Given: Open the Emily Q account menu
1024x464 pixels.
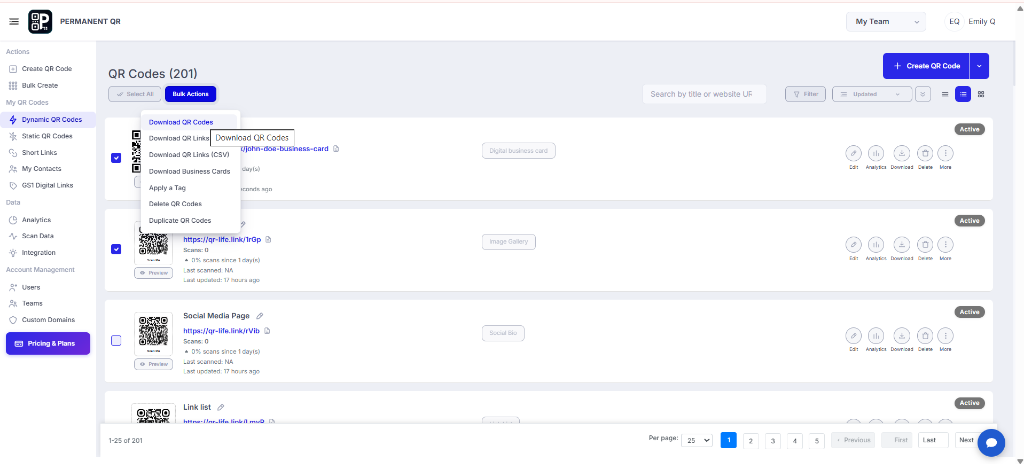Looking at the screenshot, I should 971,22.
